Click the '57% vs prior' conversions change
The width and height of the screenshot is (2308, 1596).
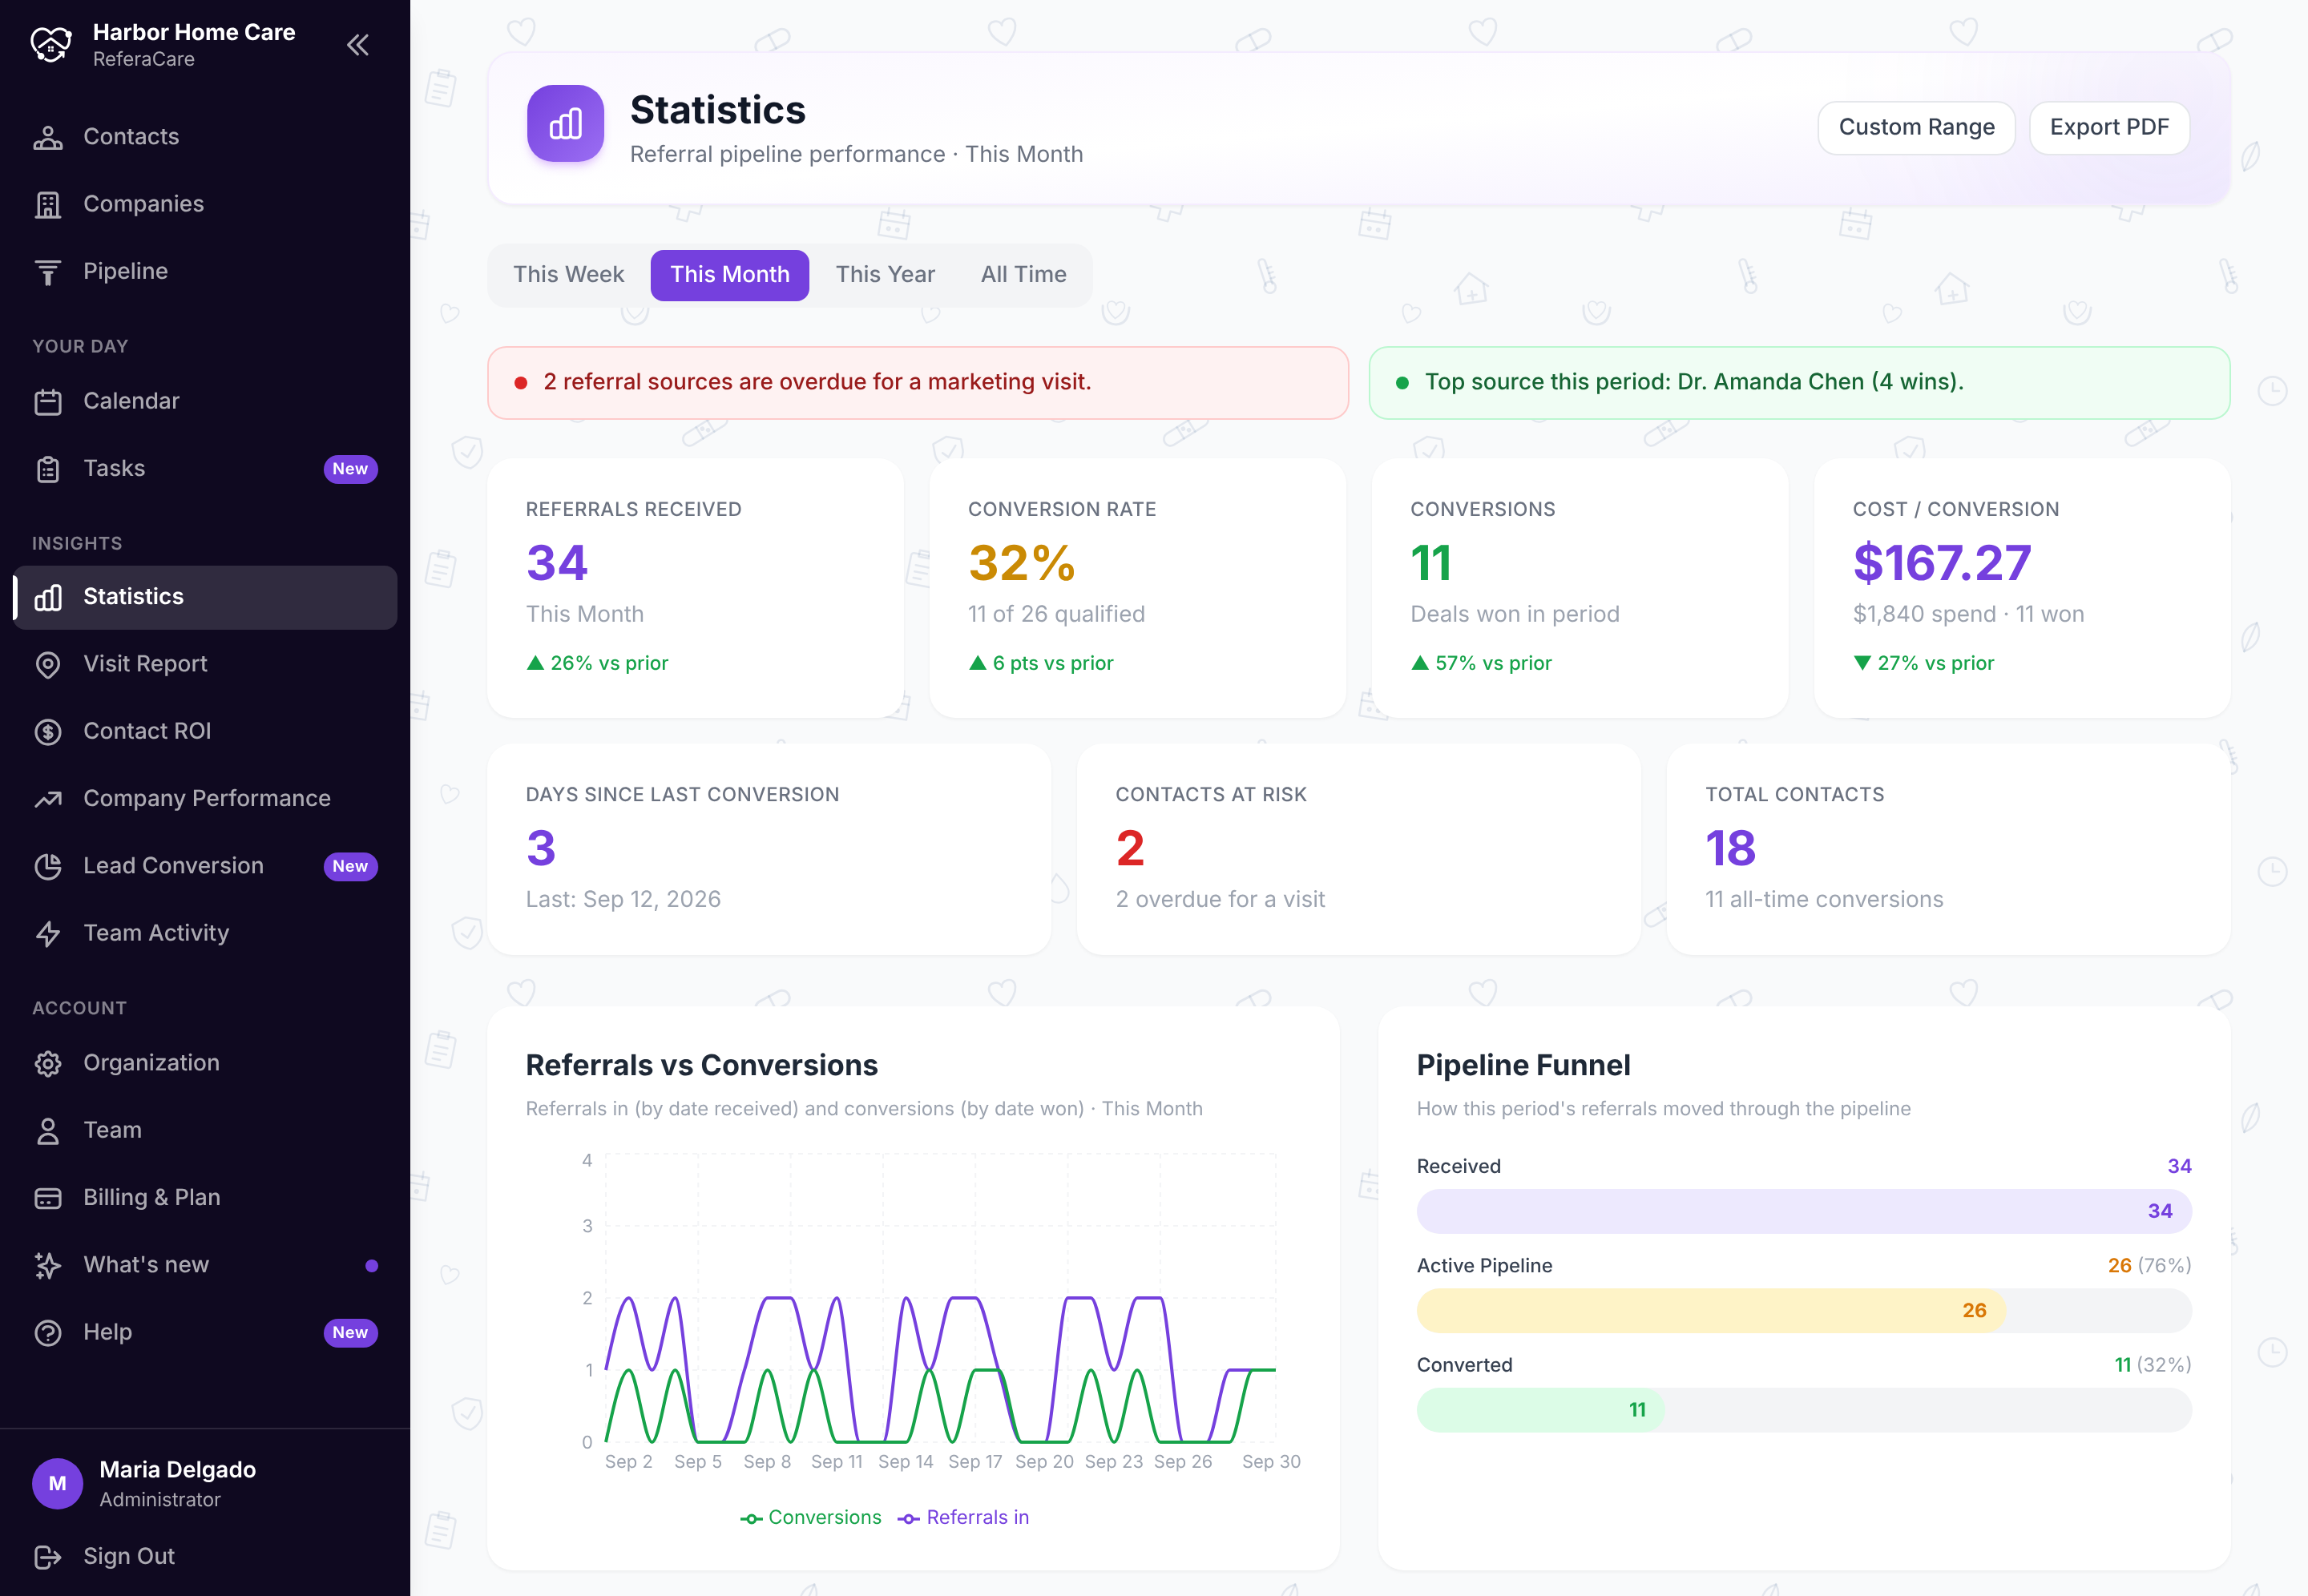(x=1482, y=663)
